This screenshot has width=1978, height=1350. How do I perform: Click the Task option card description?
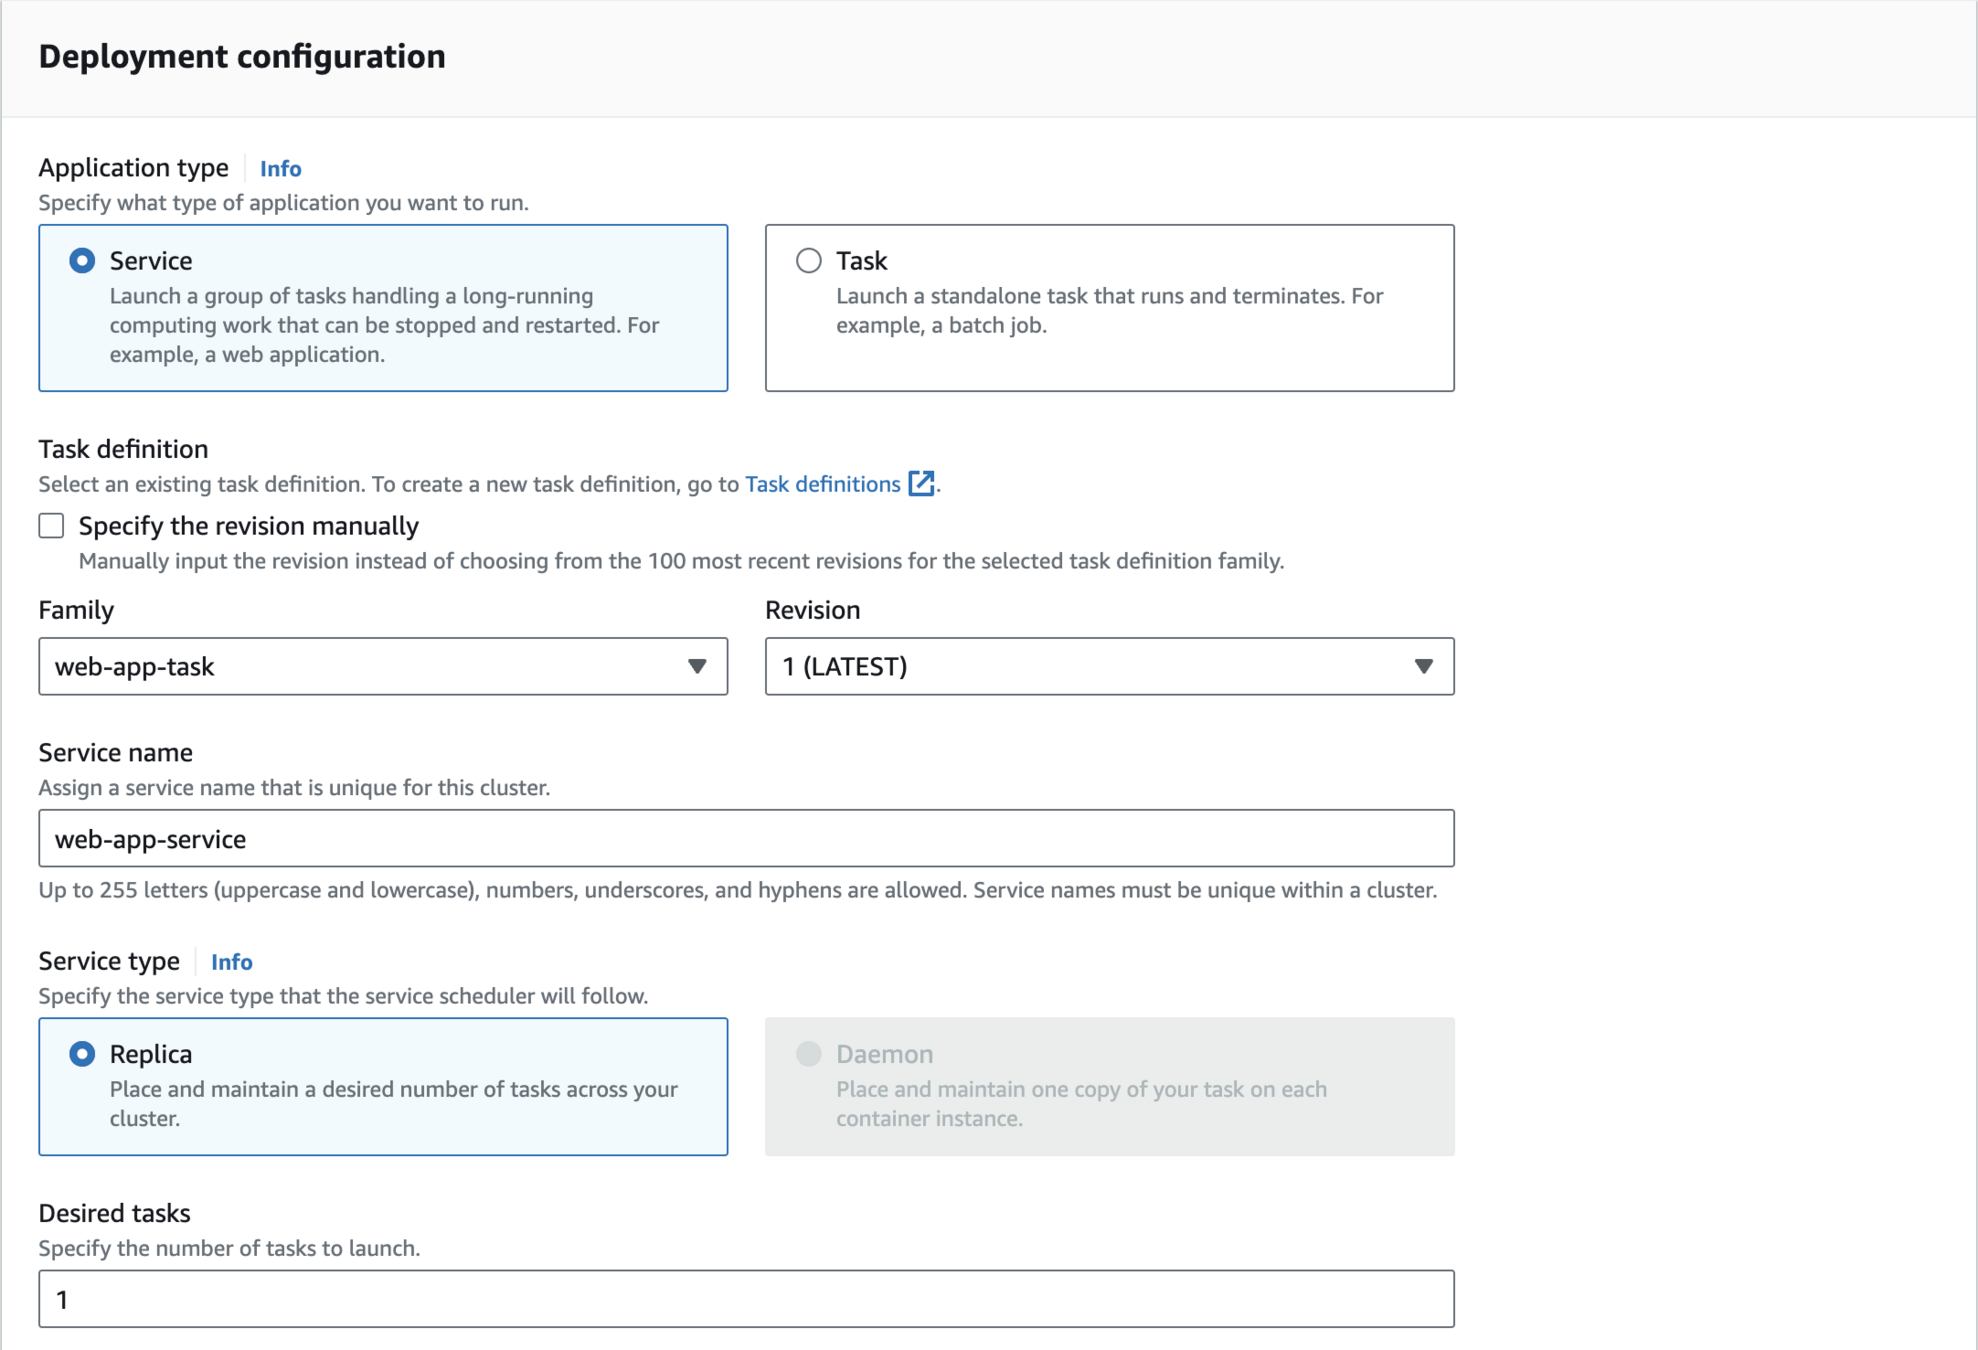coord(1109,310)
